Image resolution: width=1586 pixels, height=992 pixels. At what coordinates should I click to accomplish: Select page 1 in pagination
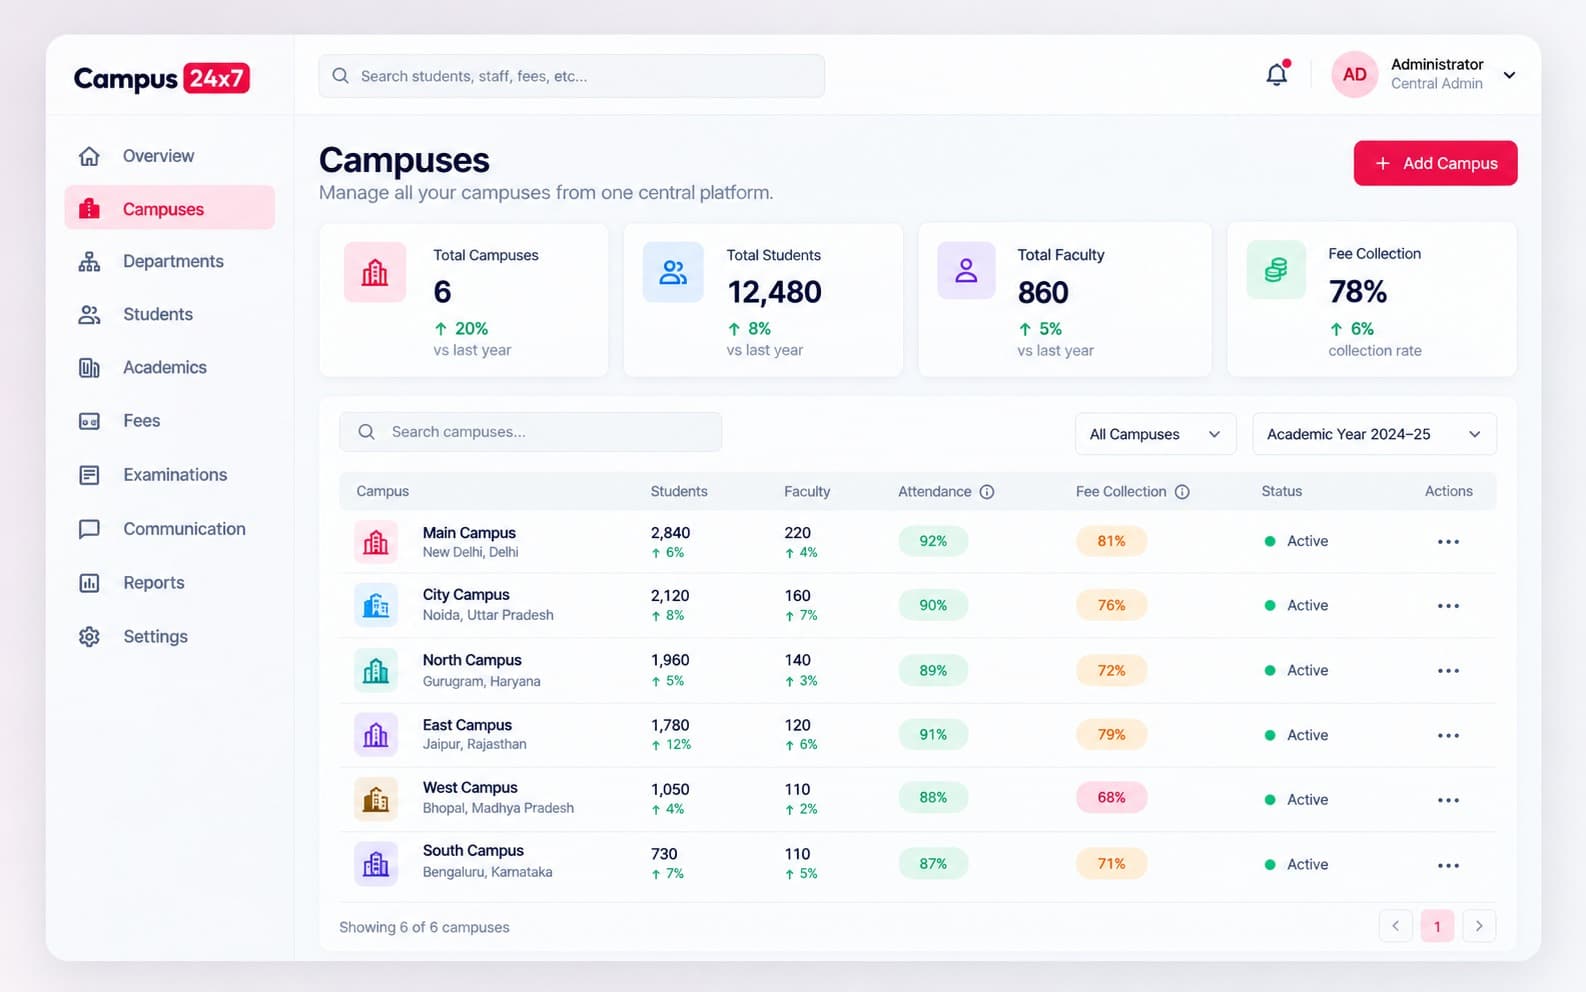coord(1437,926)
